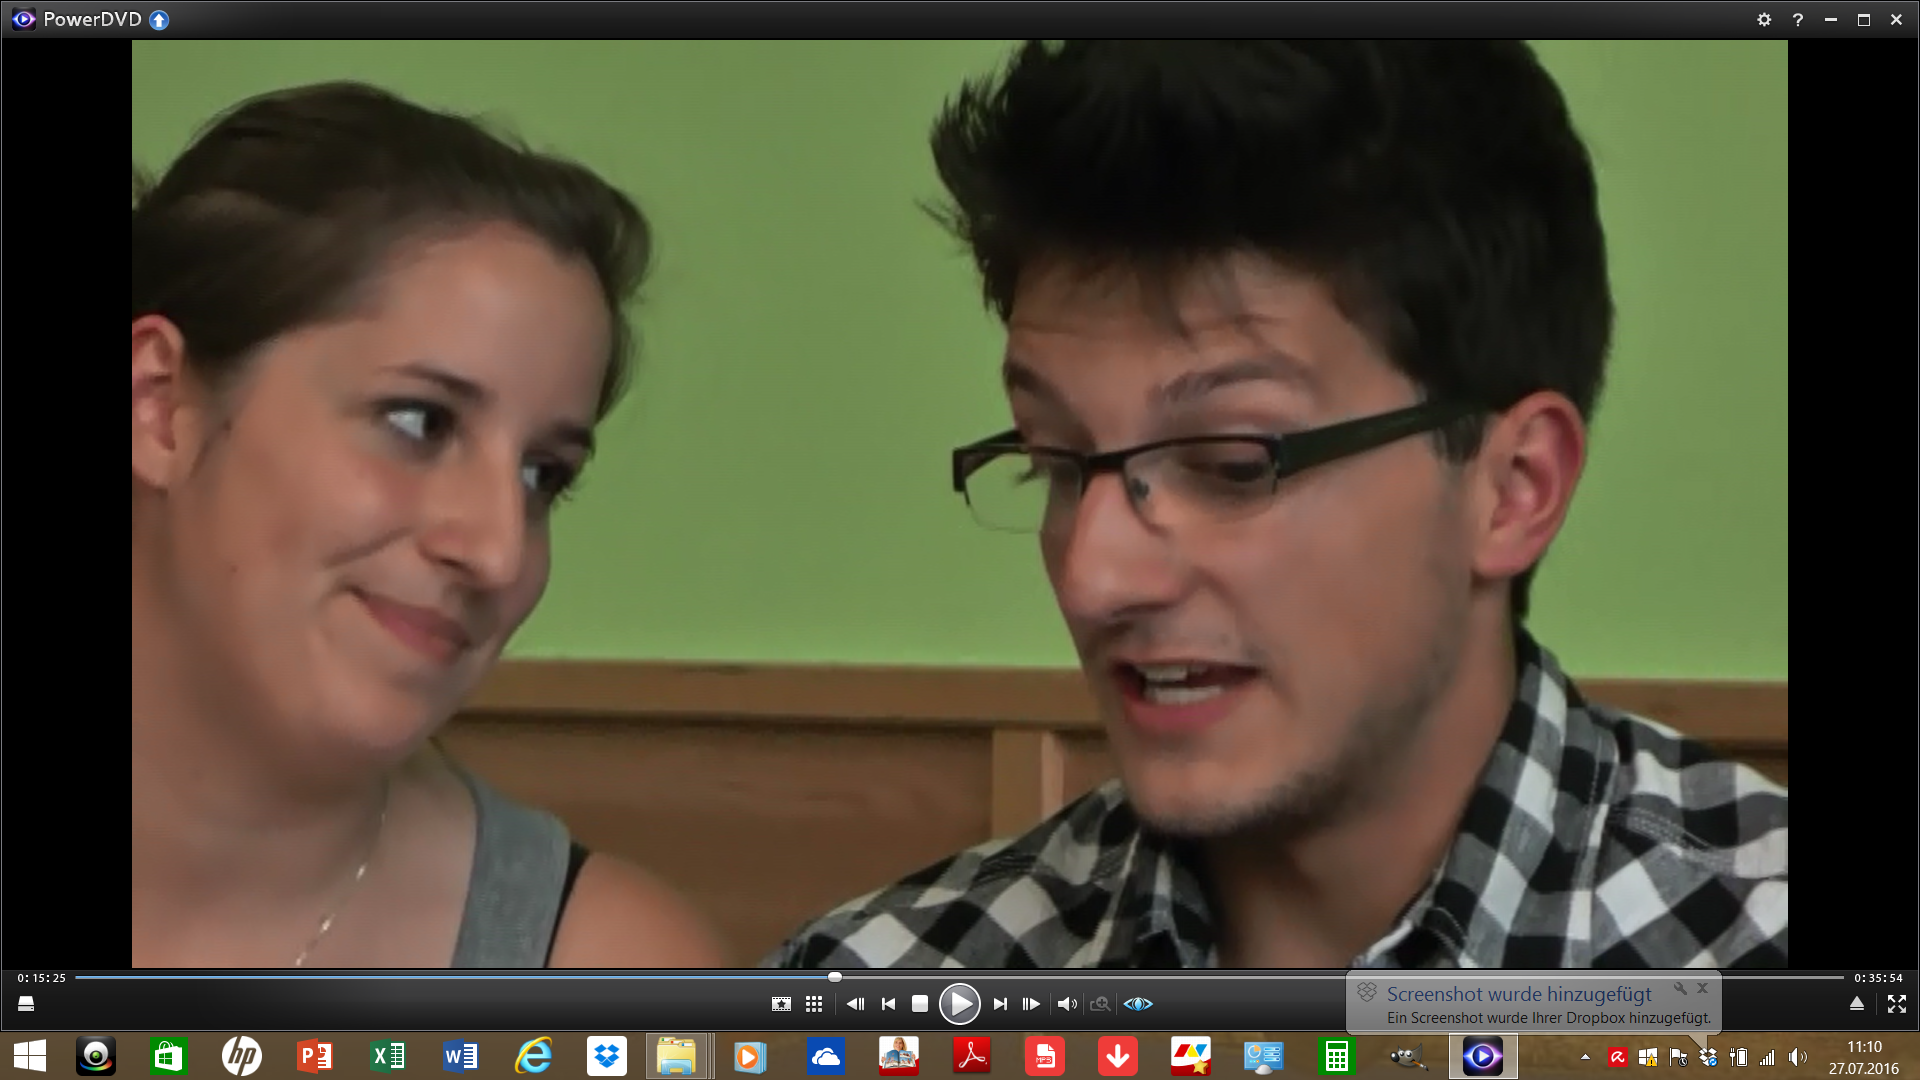Open the eject menu arrow
Viewport: 1920px width, 1080px height.
pyautogui.click(x=1857, y=1003)
